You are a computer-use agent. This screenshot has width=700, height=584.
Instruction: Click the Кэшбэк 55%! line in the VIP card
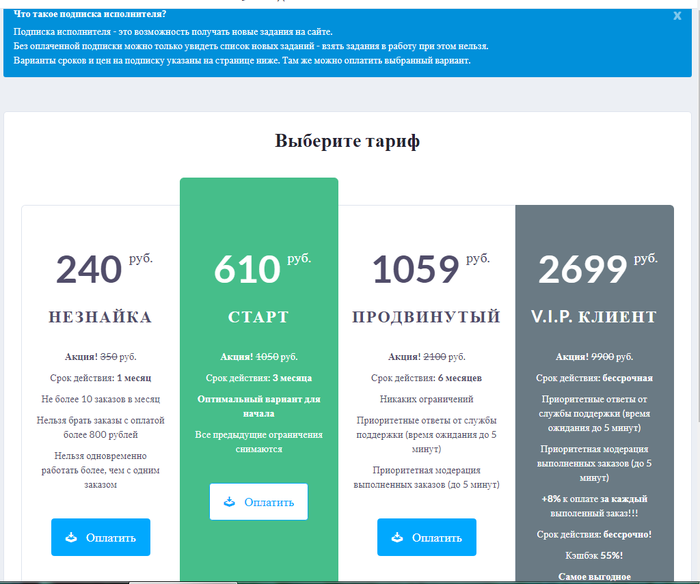point(594,555)
